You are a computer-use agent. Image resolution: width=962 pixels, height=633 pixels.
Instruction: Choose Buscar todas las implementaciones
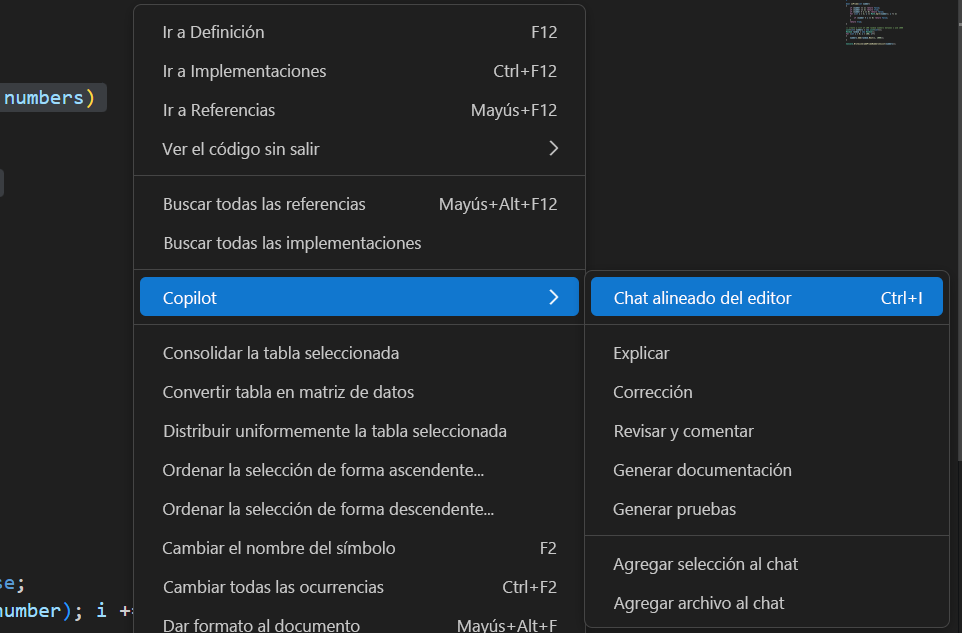[291, 242]
